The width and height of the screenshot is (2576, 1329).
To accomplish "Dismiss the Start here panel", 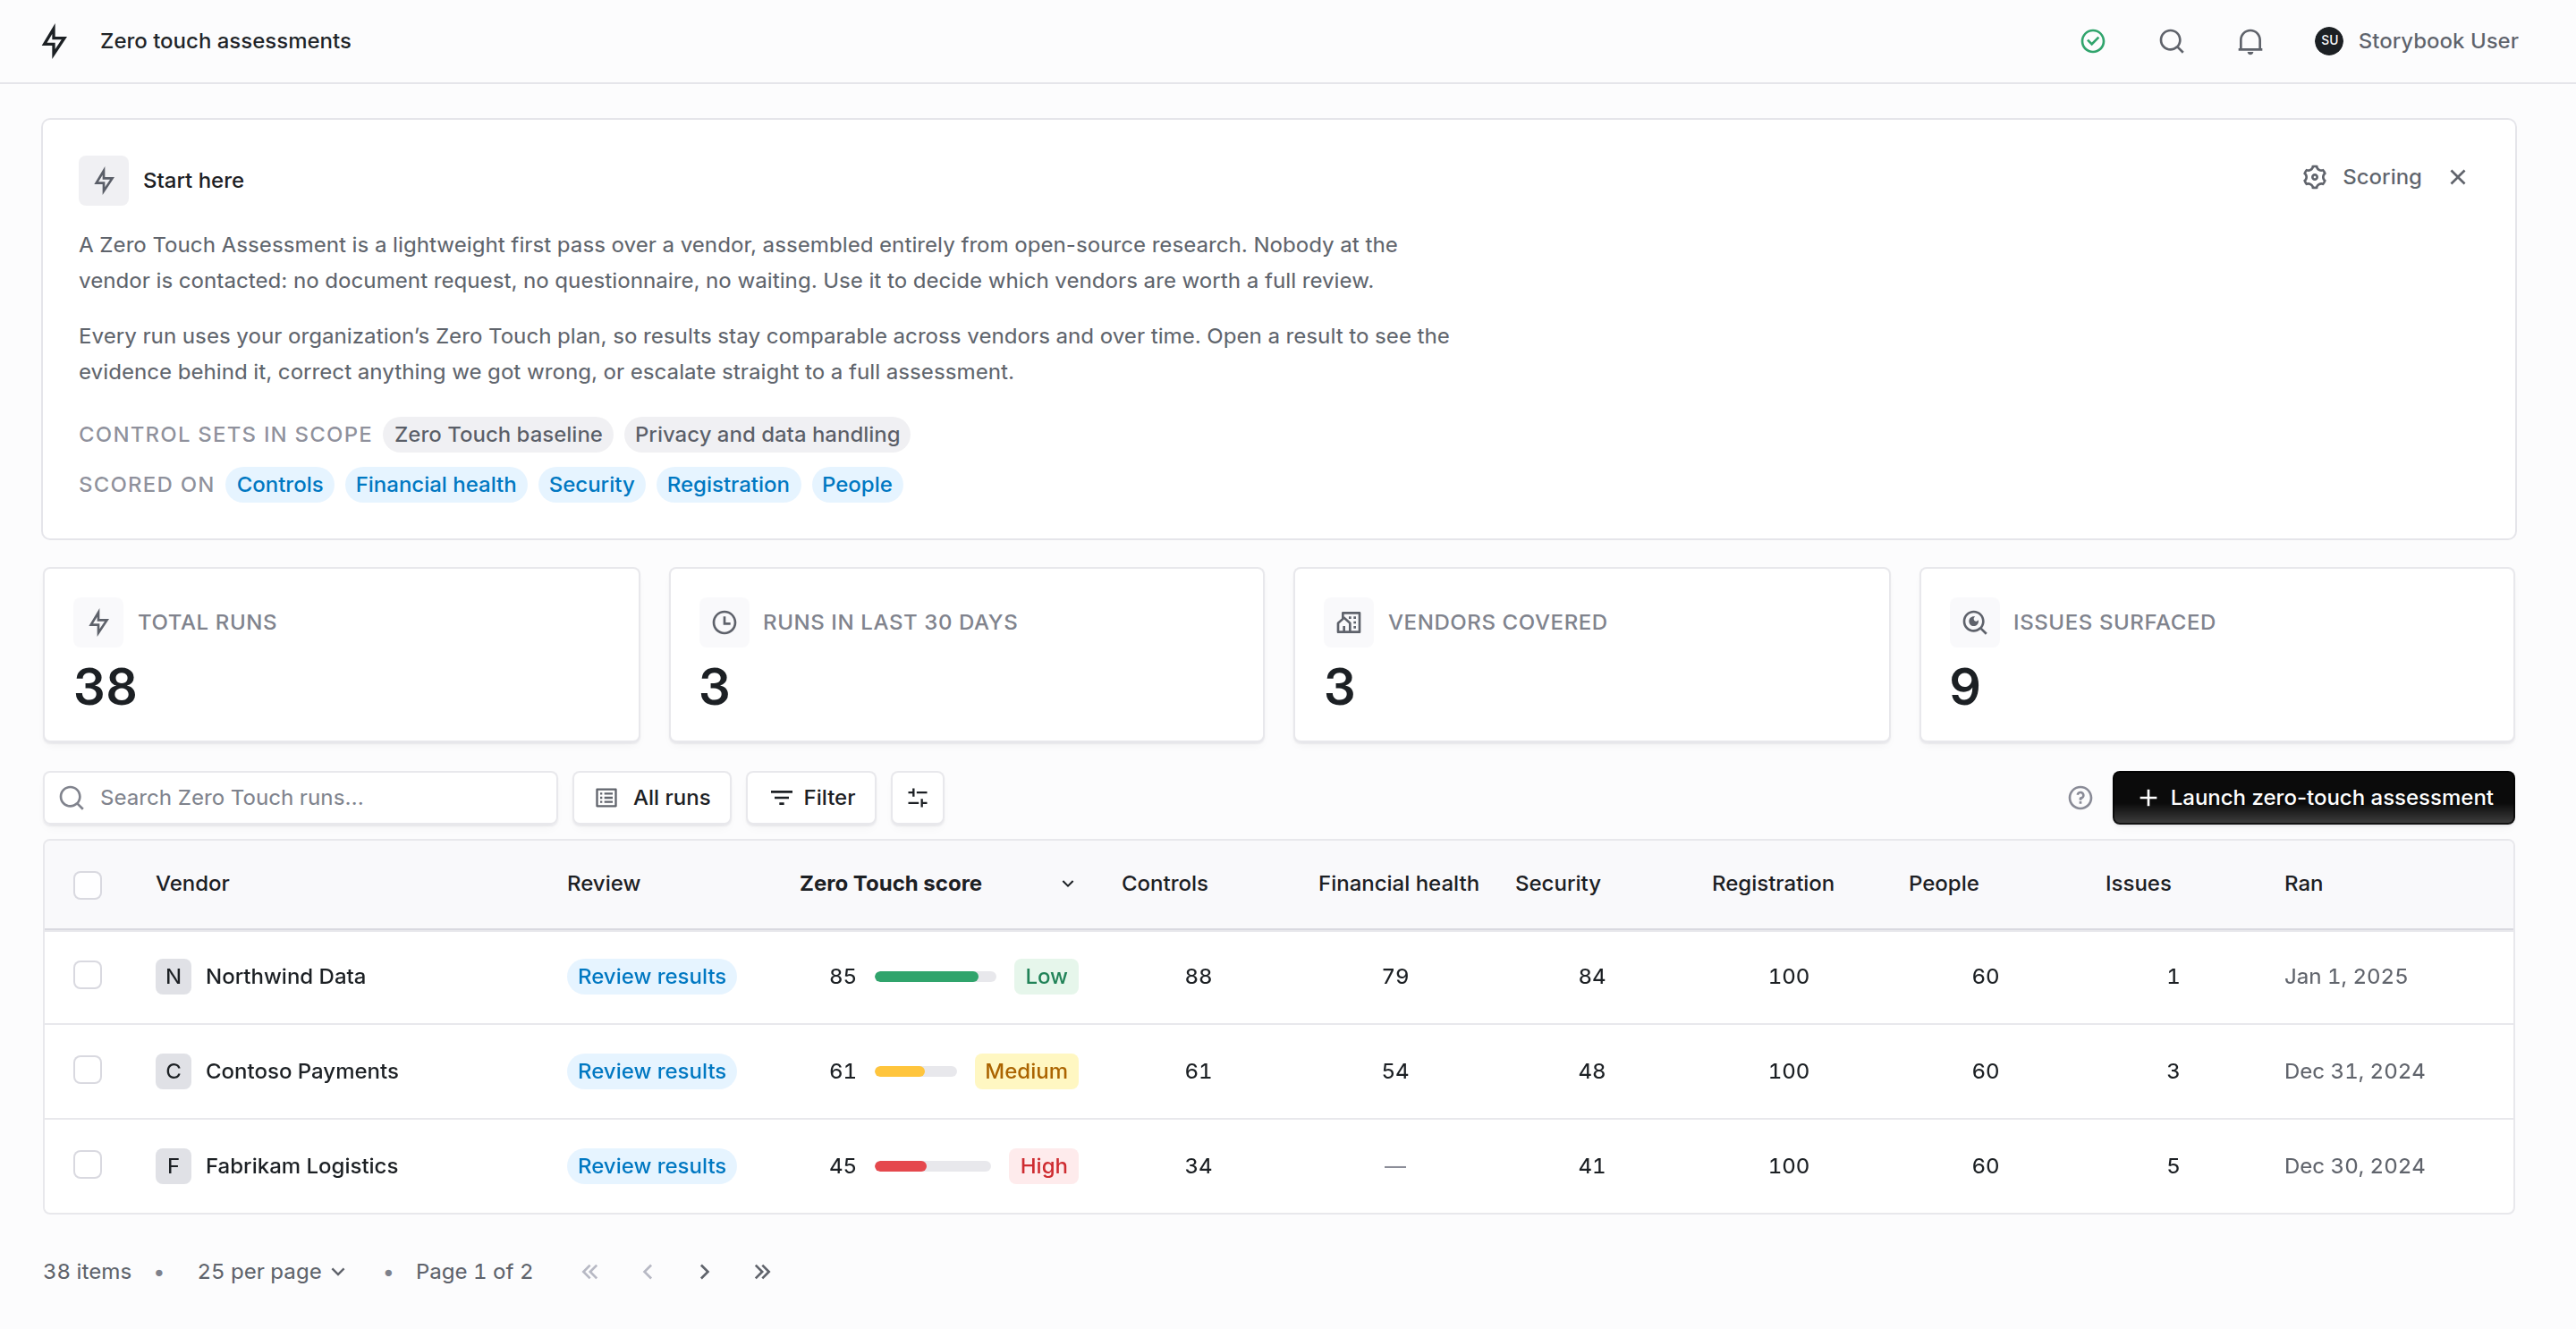I will pos(2457,177).
